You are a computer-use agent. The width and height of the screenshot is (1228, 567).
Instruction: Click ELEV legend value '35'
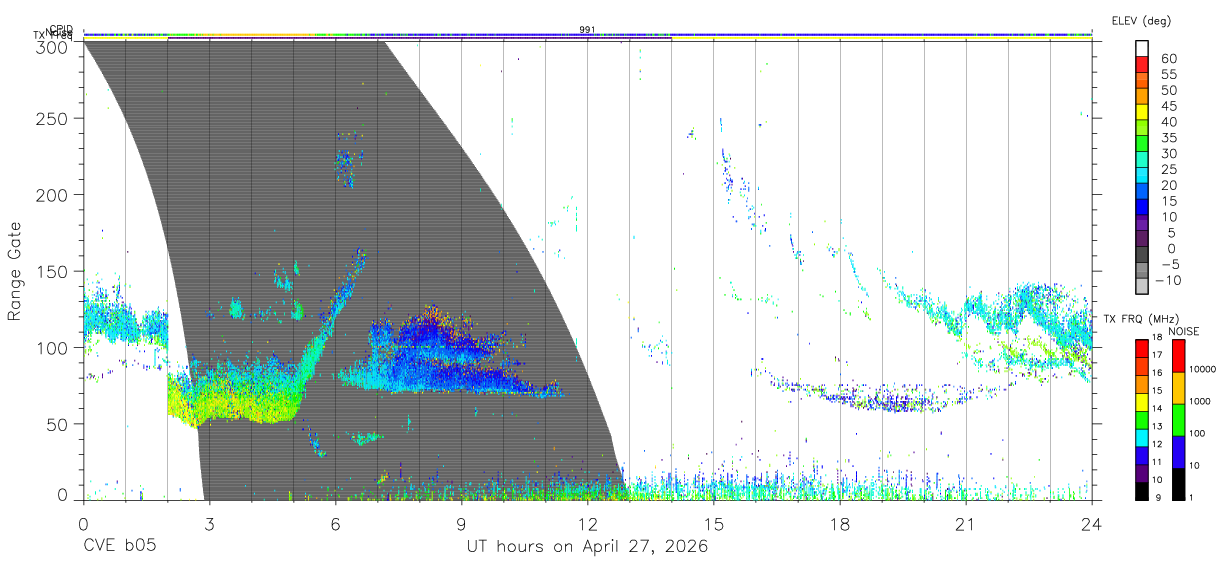point(1169,138)
